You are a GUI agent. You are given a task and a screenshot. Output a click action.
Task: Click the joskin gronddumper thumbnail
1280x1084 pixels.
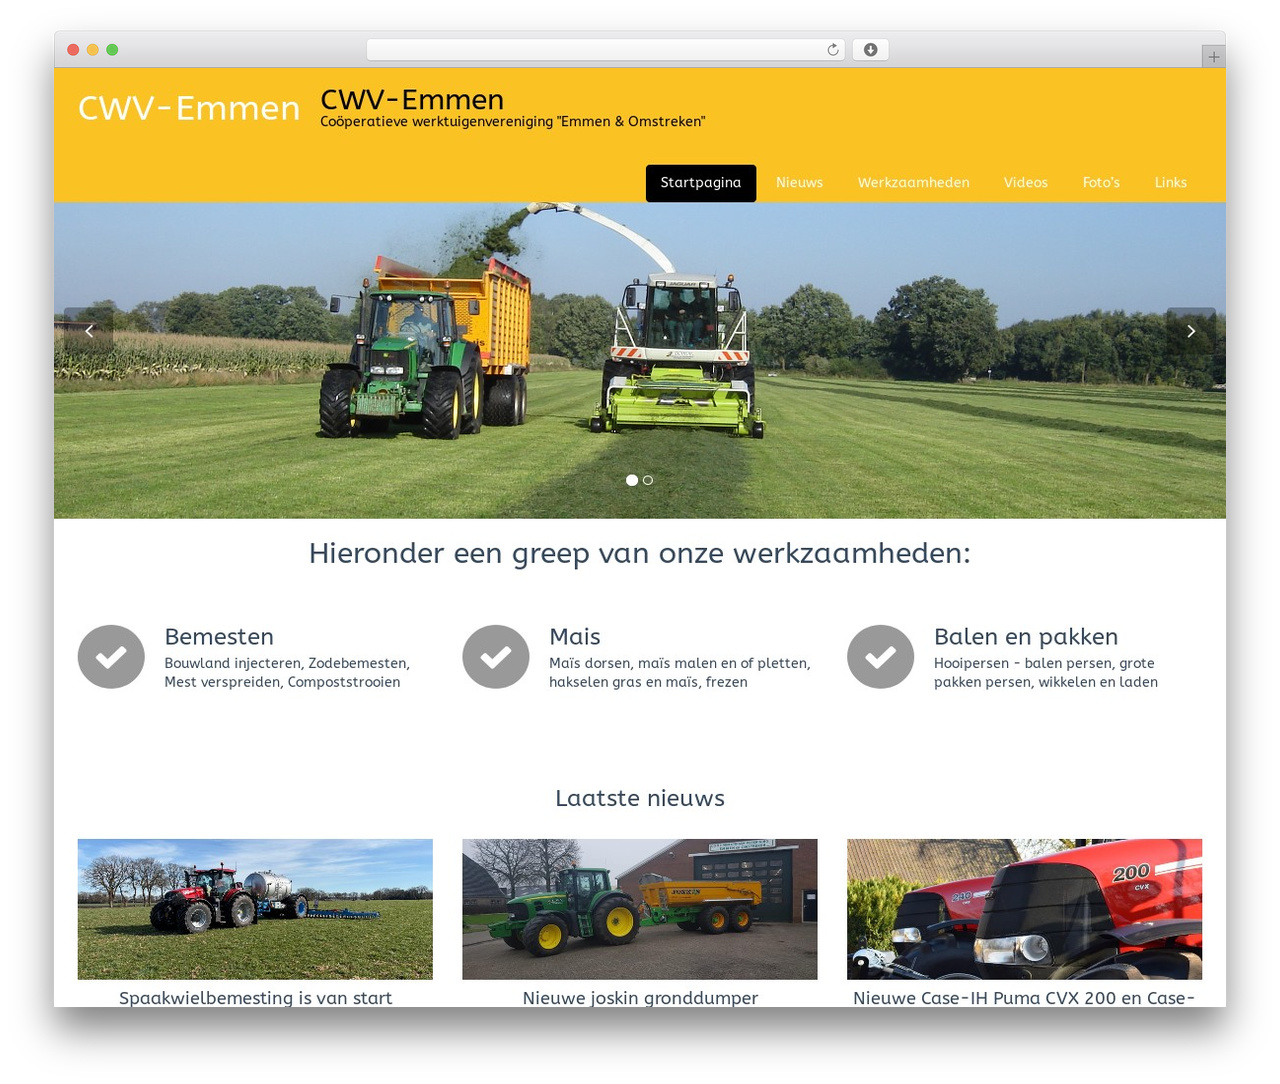(x=640, y=909)
